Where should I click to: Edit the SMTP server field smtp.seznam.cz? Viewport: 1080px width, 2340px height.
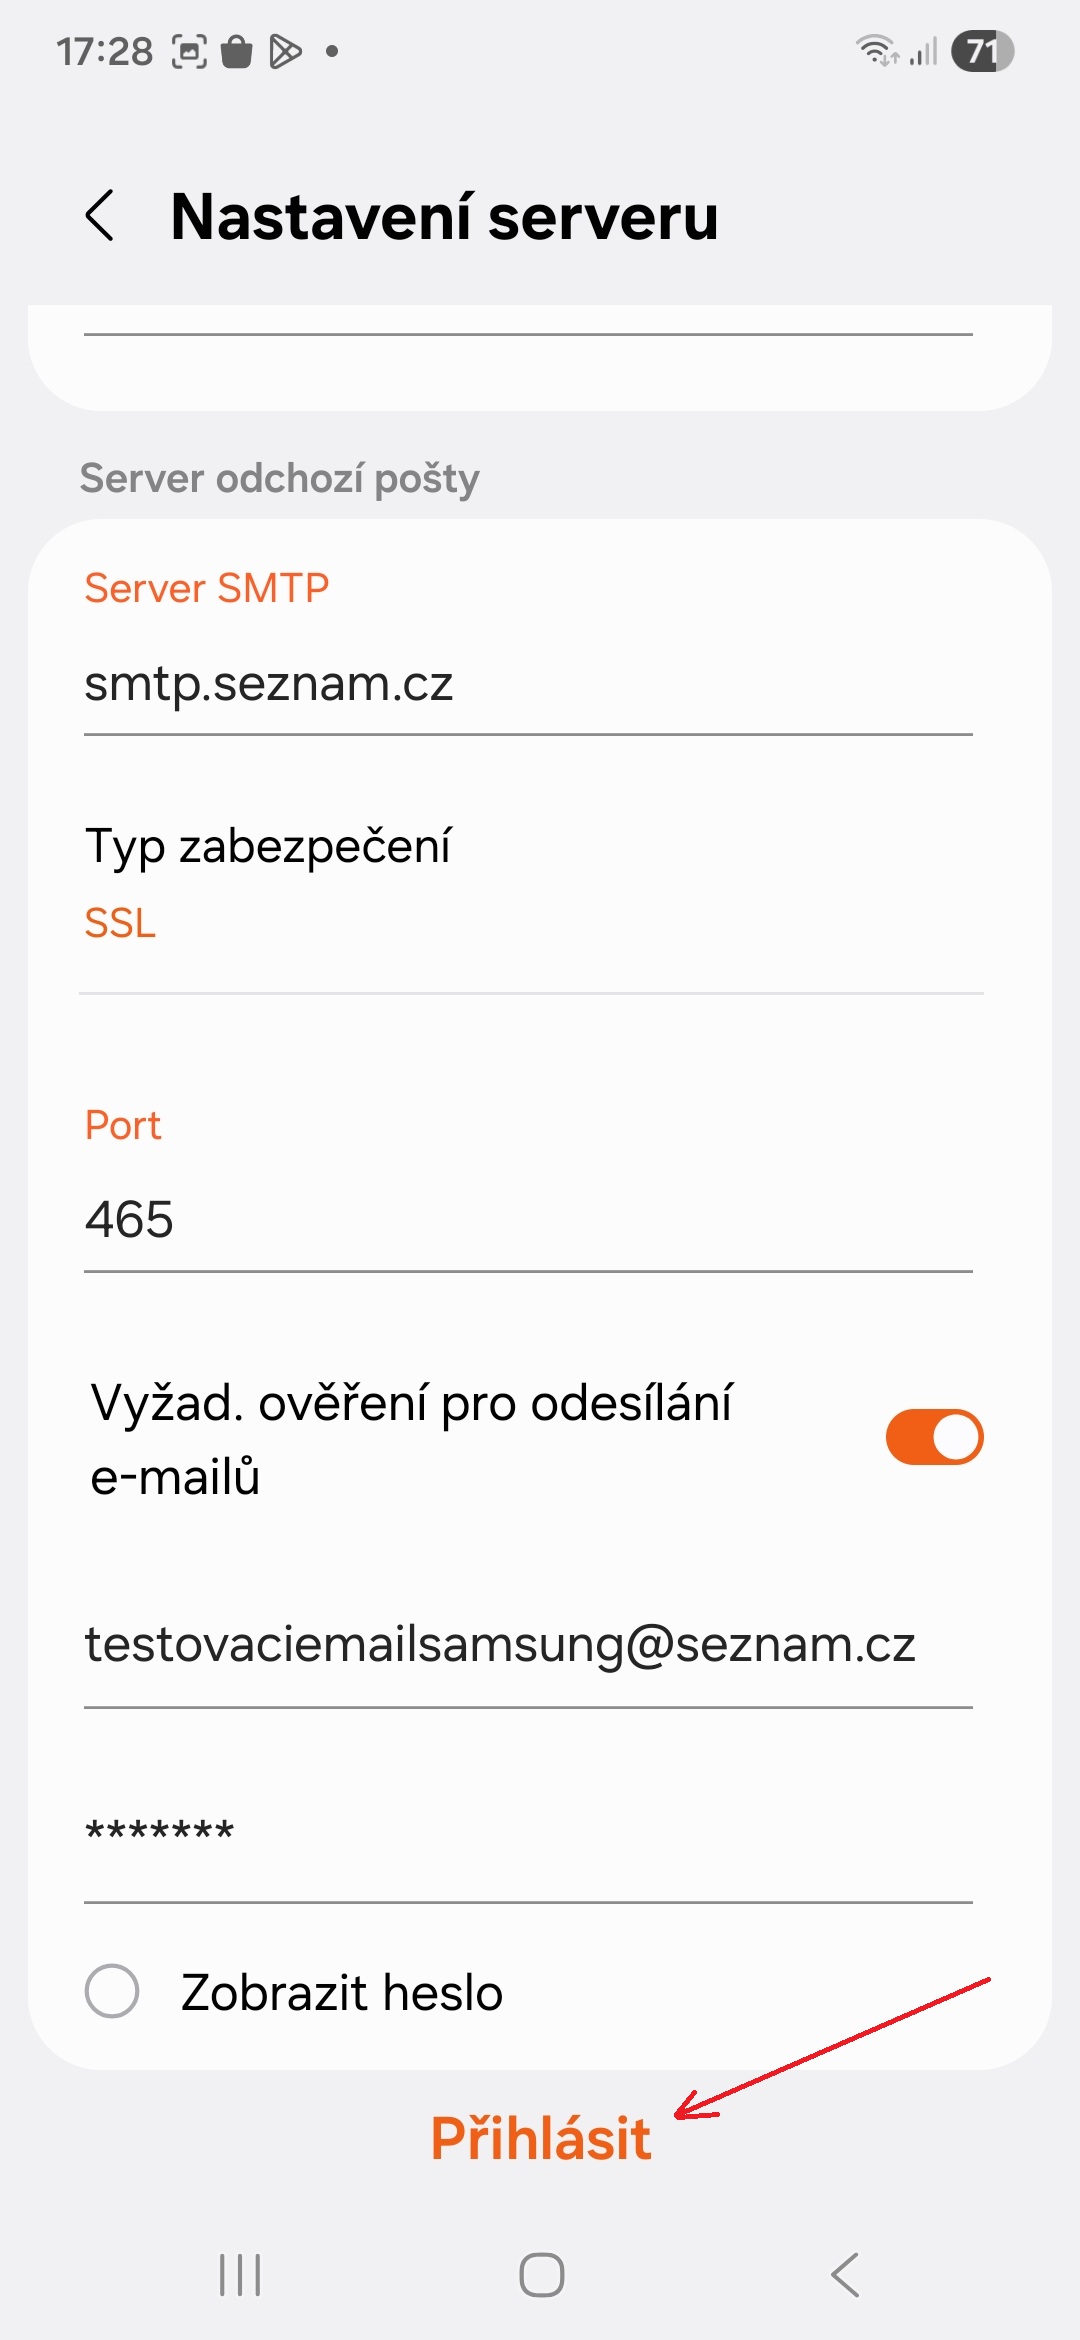click(x=528, y=685)
